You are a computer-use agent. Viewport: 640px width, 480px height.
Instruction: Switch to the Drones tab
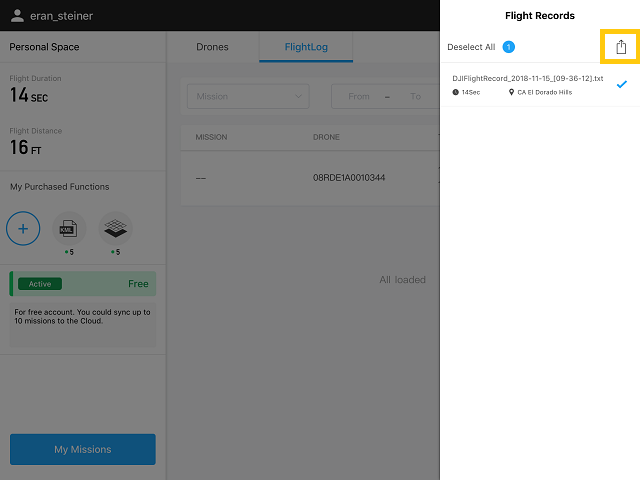click(x=212, y=47)
